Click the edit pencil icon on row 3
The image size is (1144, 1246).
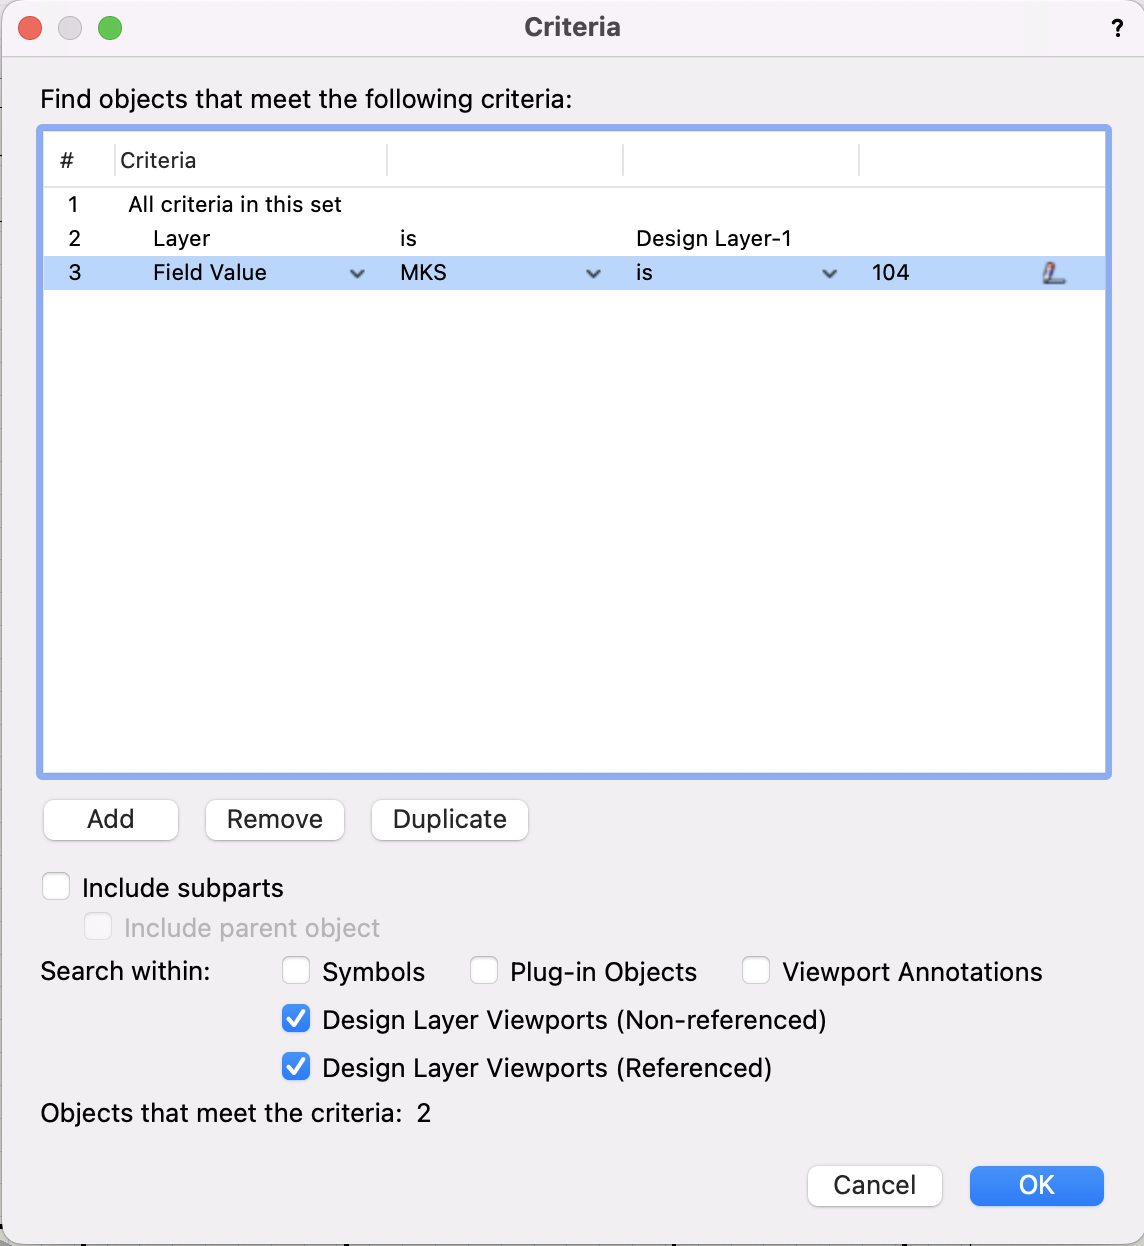point(1054,272)
